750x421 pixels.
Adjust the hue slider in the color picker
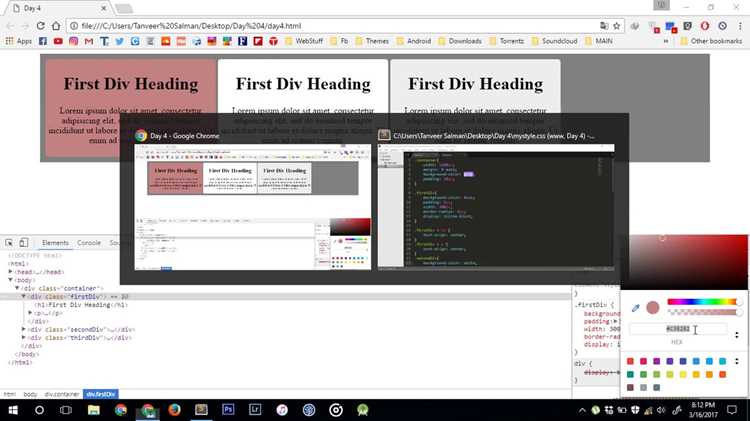703,302
